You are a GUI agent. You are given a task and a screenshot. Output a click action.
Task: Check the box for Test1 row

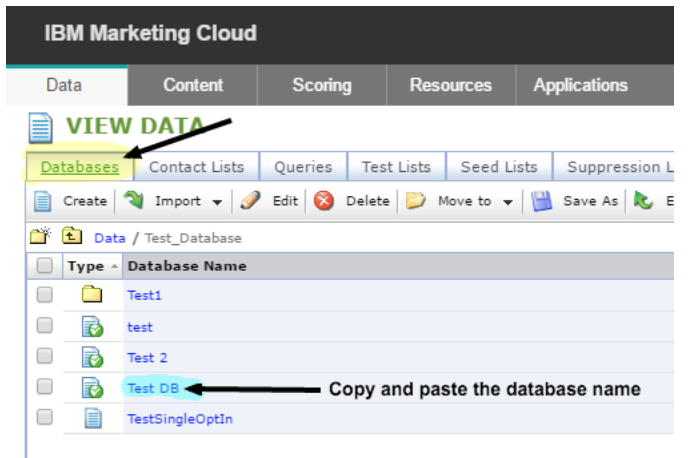45,294
